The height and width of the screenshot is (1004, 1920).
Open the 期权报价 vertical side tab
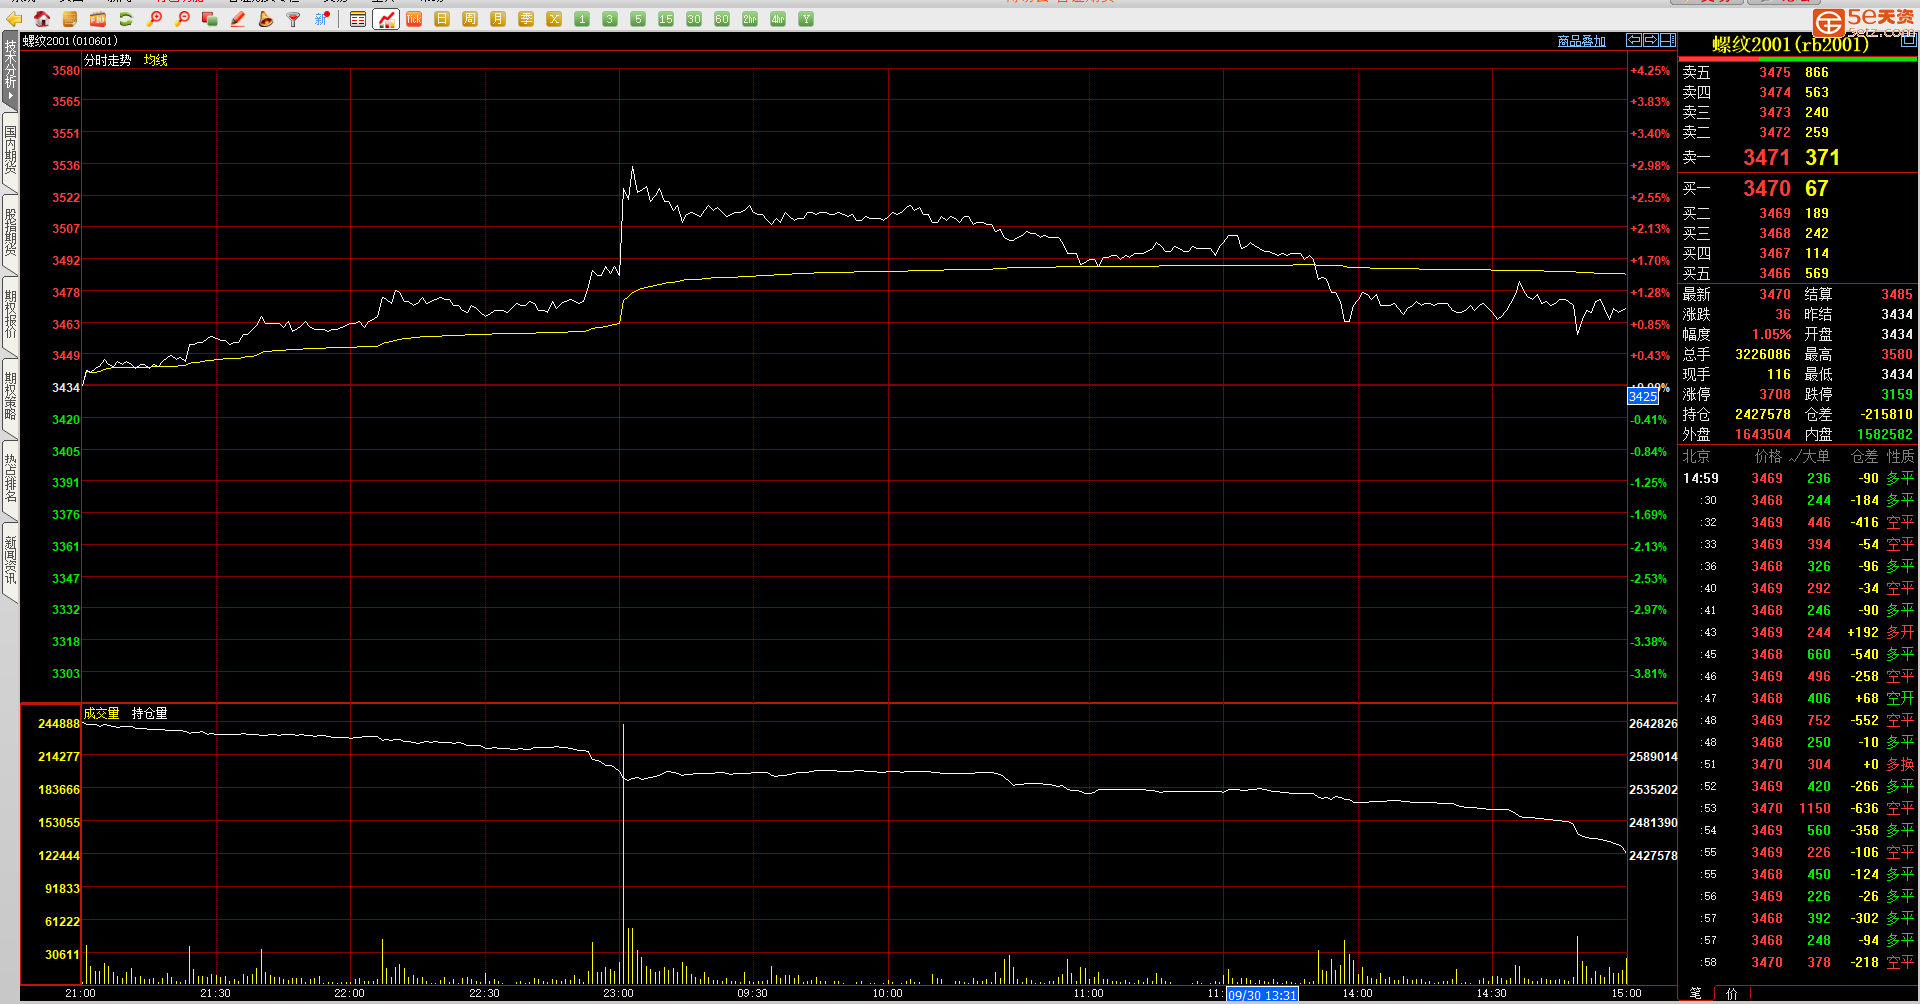point(10,316)
